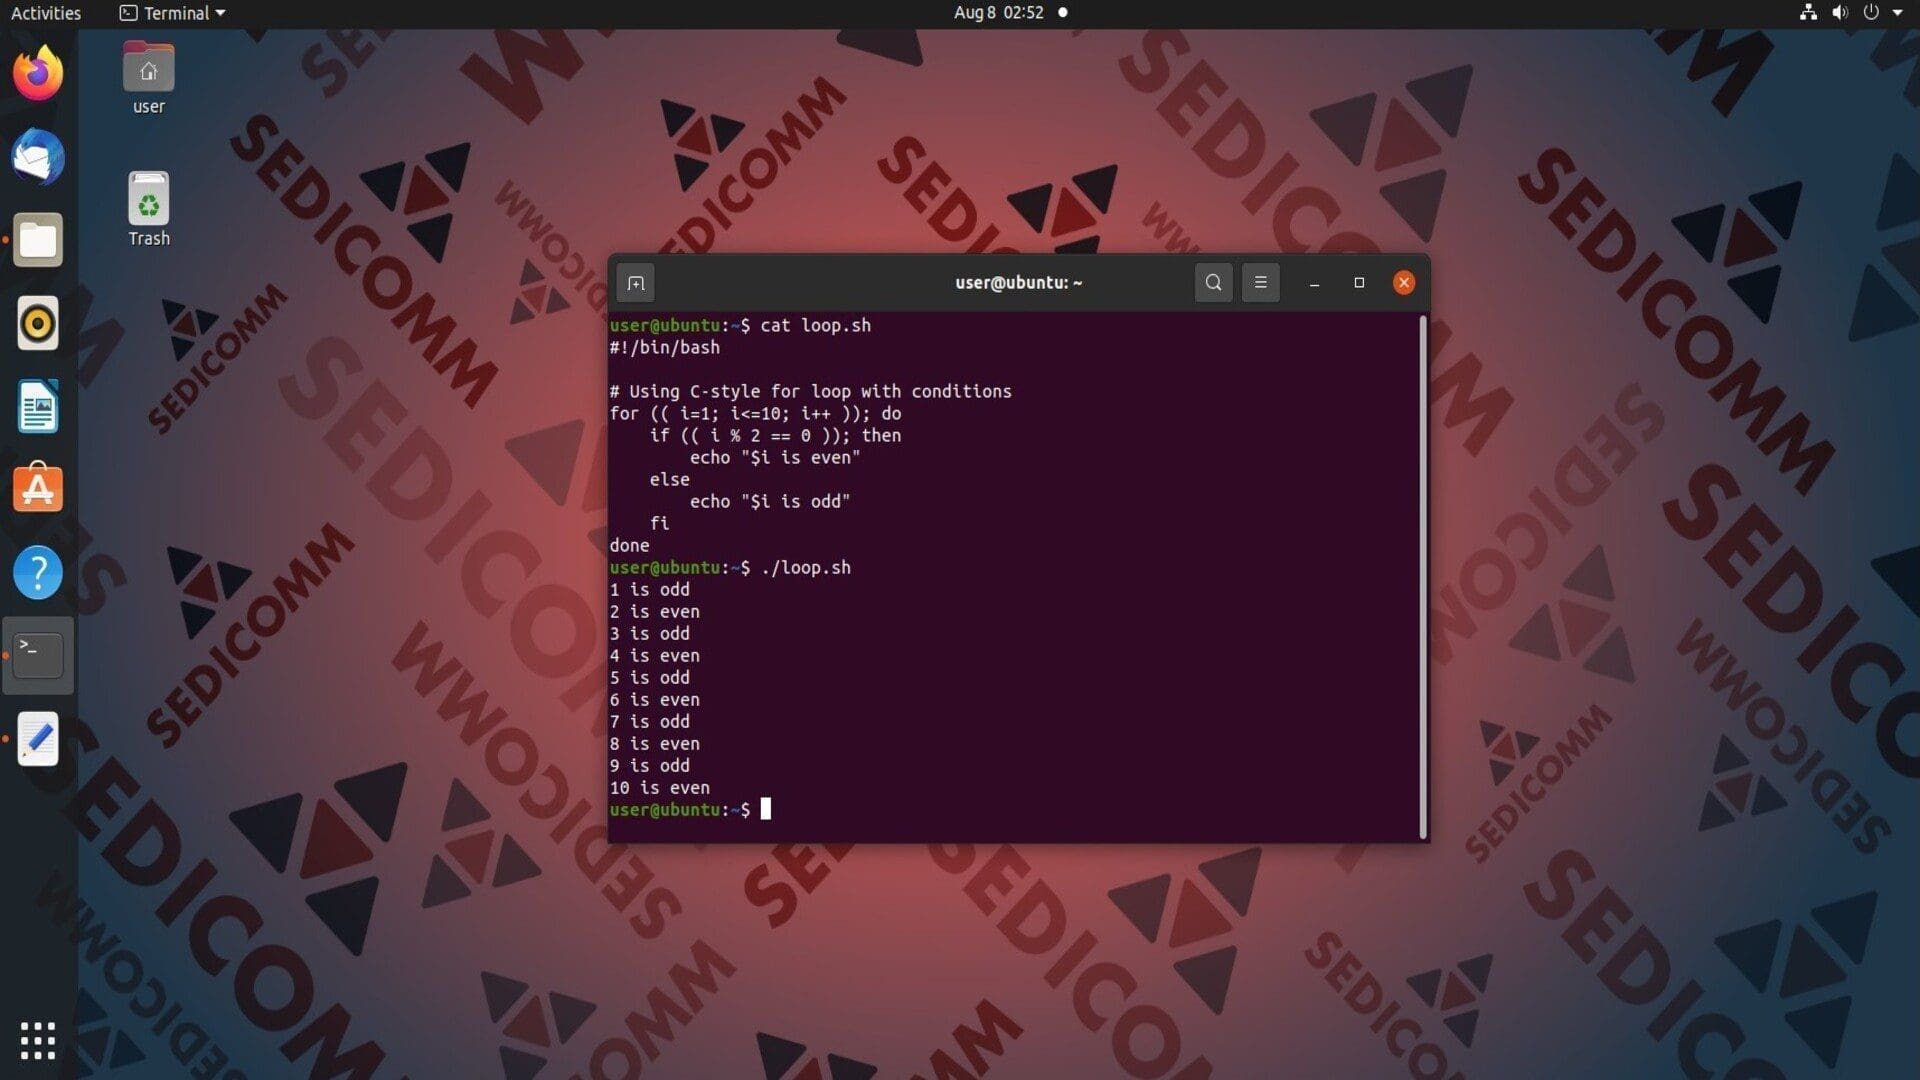Screen dimensions: 1920x1080
Task: Minimize the terminal window
Action: point(1314,283)
